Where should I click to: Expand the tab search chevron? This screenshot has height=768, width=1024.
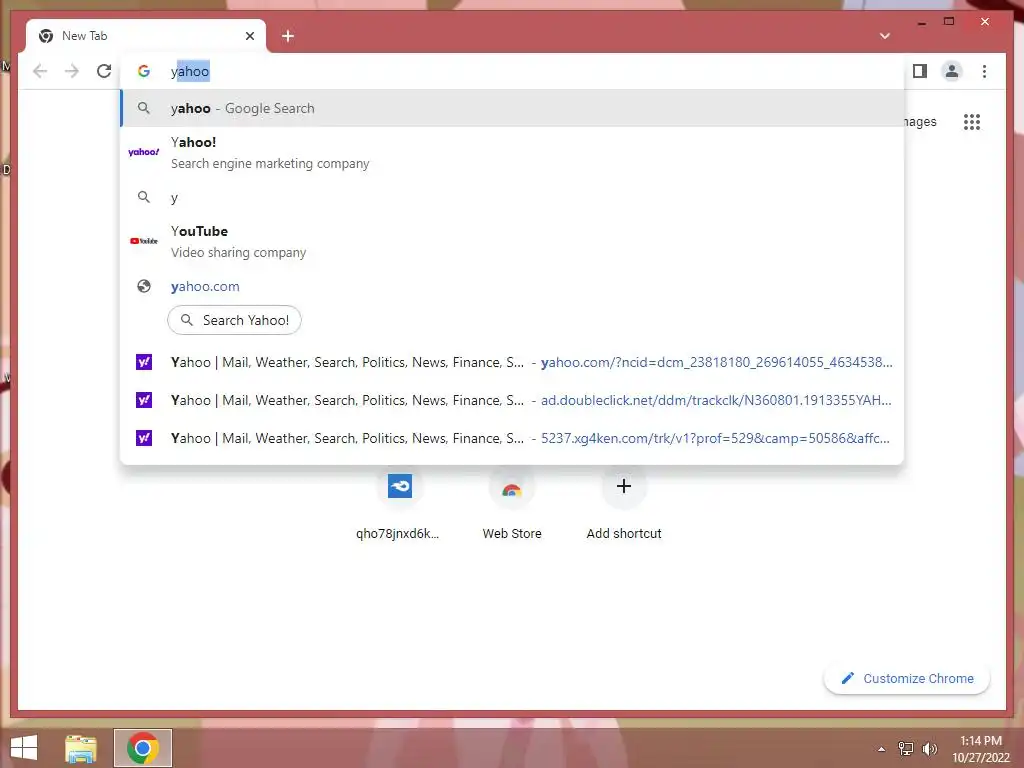point(884,36)
